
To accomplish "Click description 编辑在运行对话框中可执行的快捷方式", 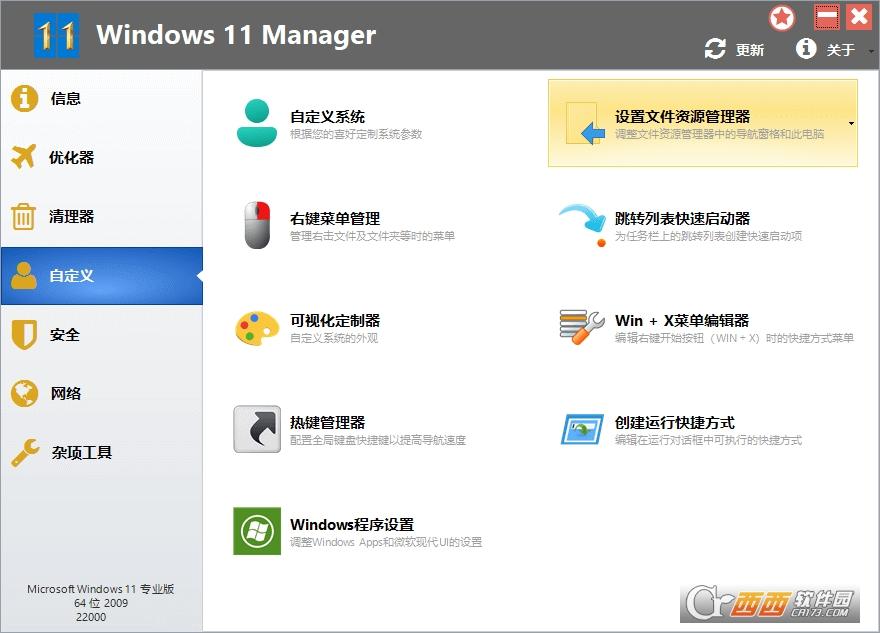I will [x=708, y=439].
